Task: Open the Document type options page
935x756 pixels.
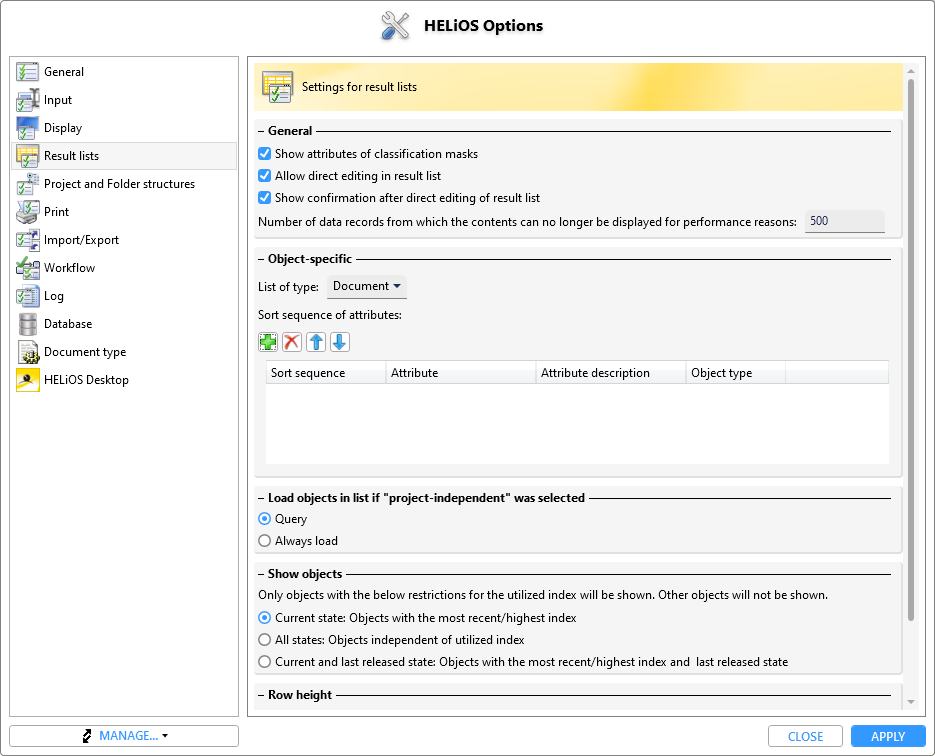Action: pyautogui.click(x=85, y=352)
